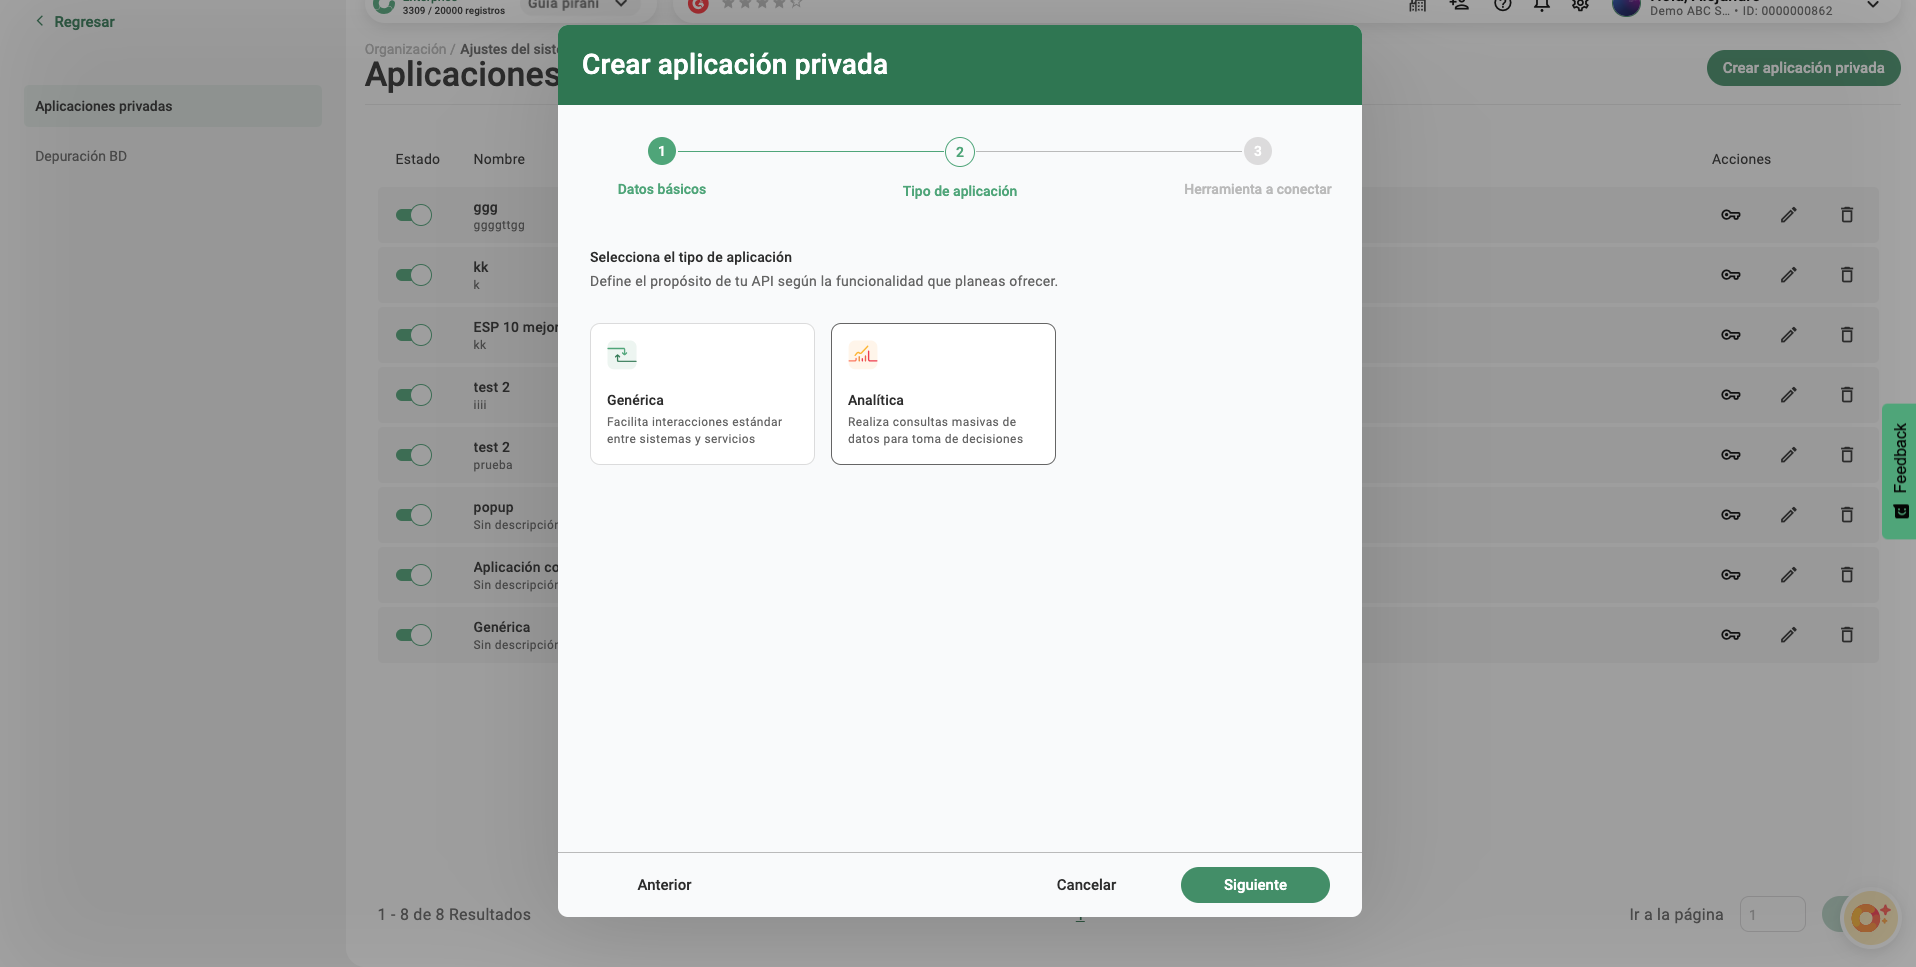
Task: Click key icon for popup application
Action: coord(1730,515)
